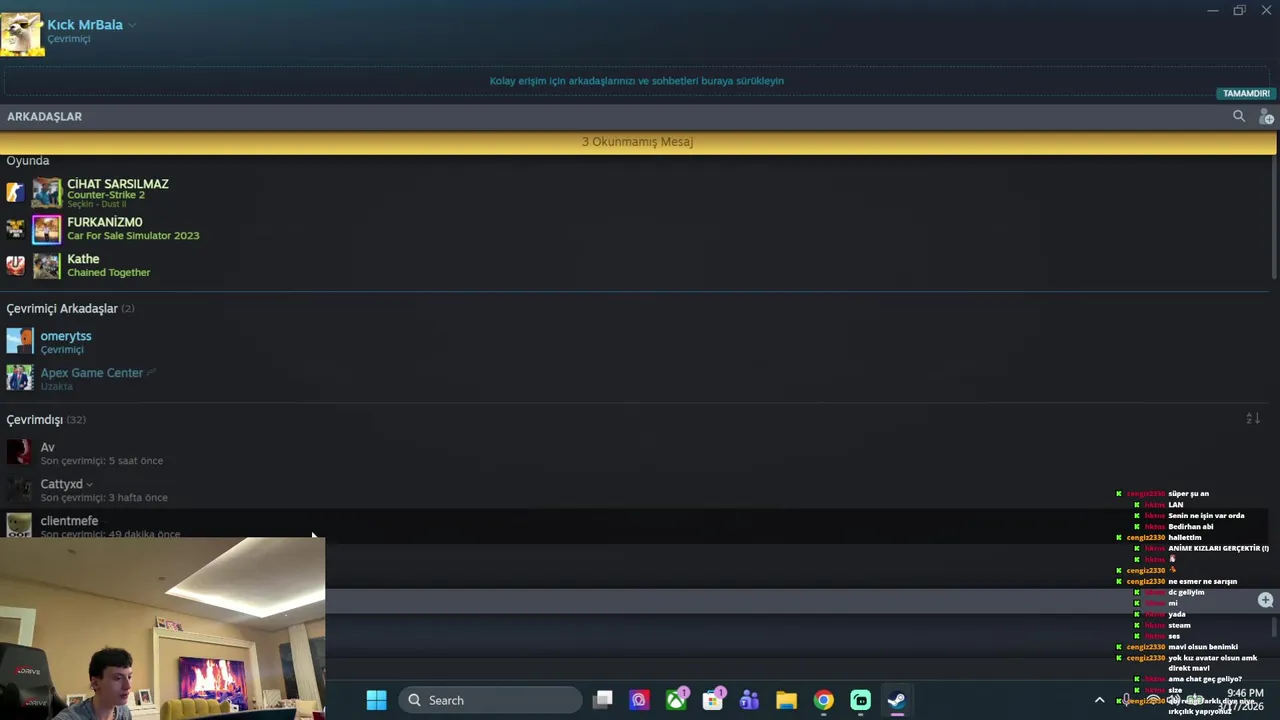Click the Car For Sale Simulator 2023 text
Viewport: 1280px width, 720px height.
(x=133, y=236)
